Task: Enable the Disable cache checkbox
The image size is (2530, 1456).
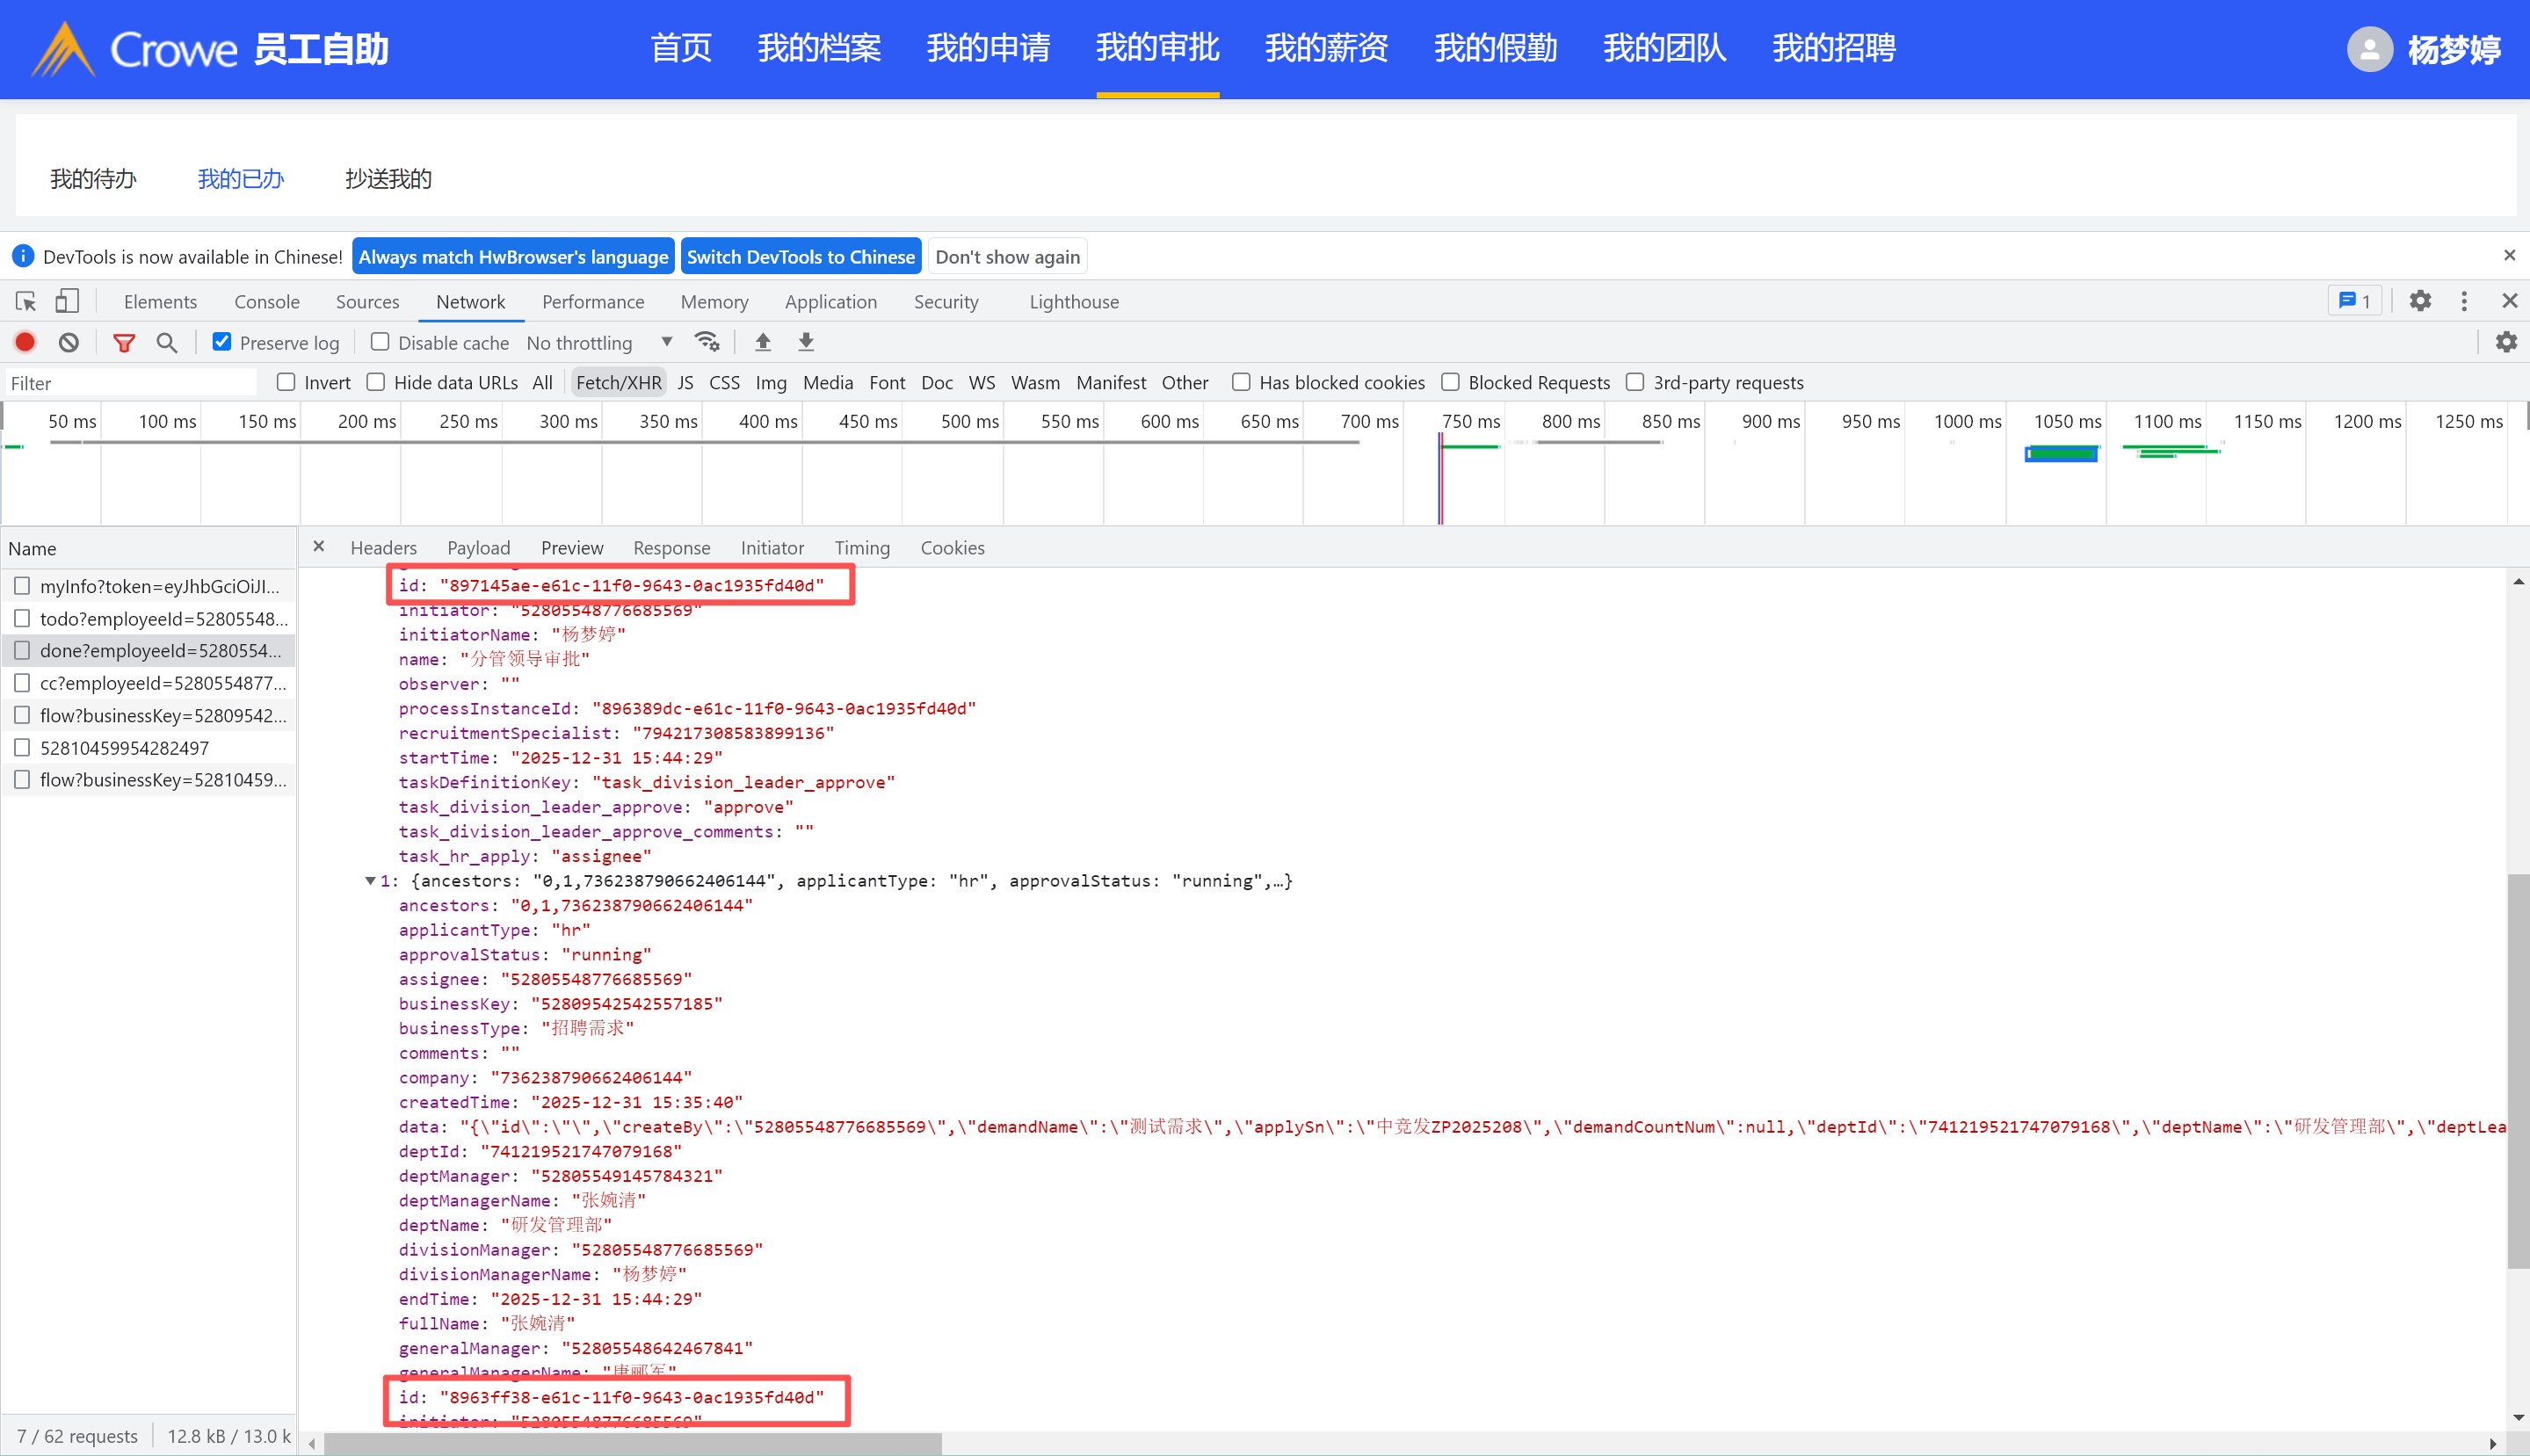Action: point(380,343)
